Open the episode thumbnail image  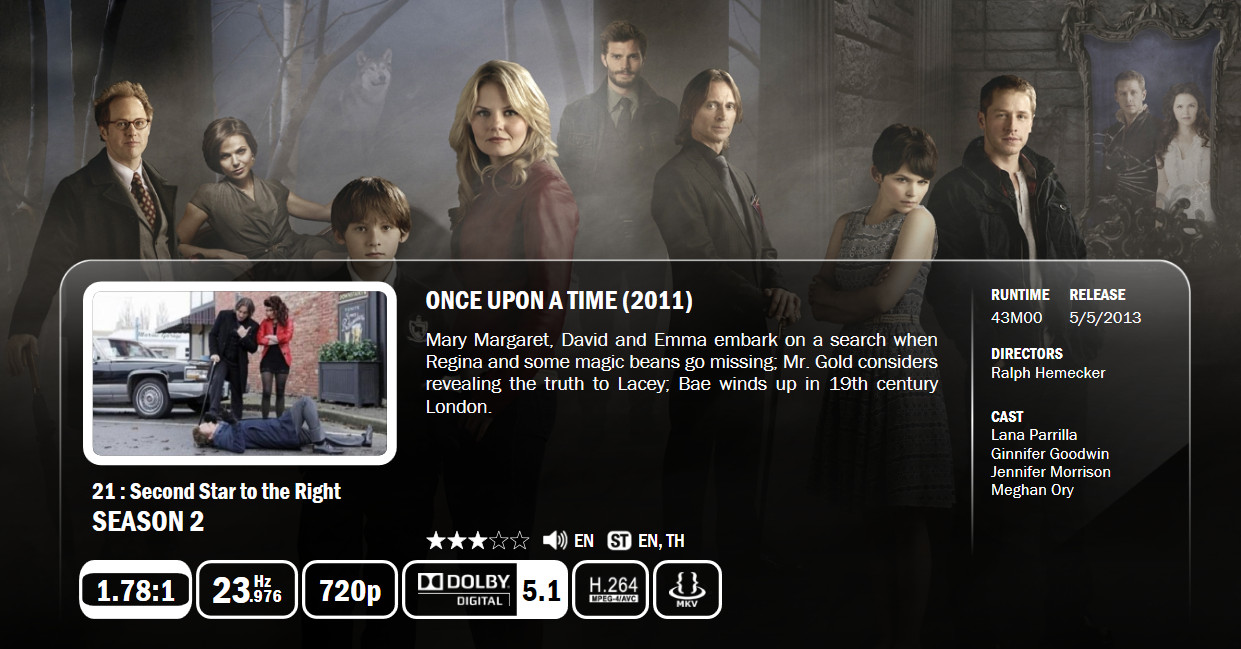(x=240, y=373)
